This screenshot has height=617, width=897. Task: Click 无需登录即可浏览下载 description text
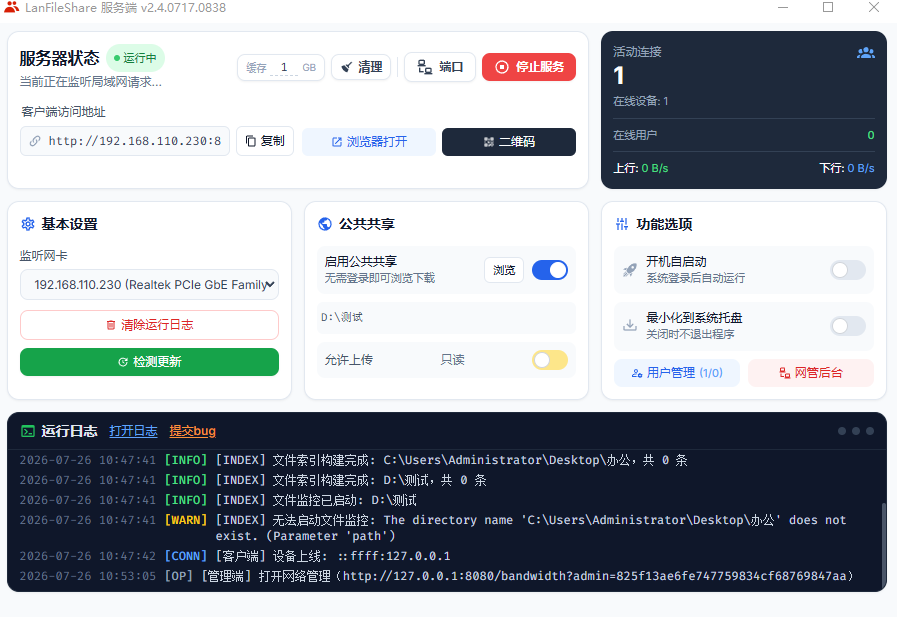pyautogui.click(x=380, y=278)
